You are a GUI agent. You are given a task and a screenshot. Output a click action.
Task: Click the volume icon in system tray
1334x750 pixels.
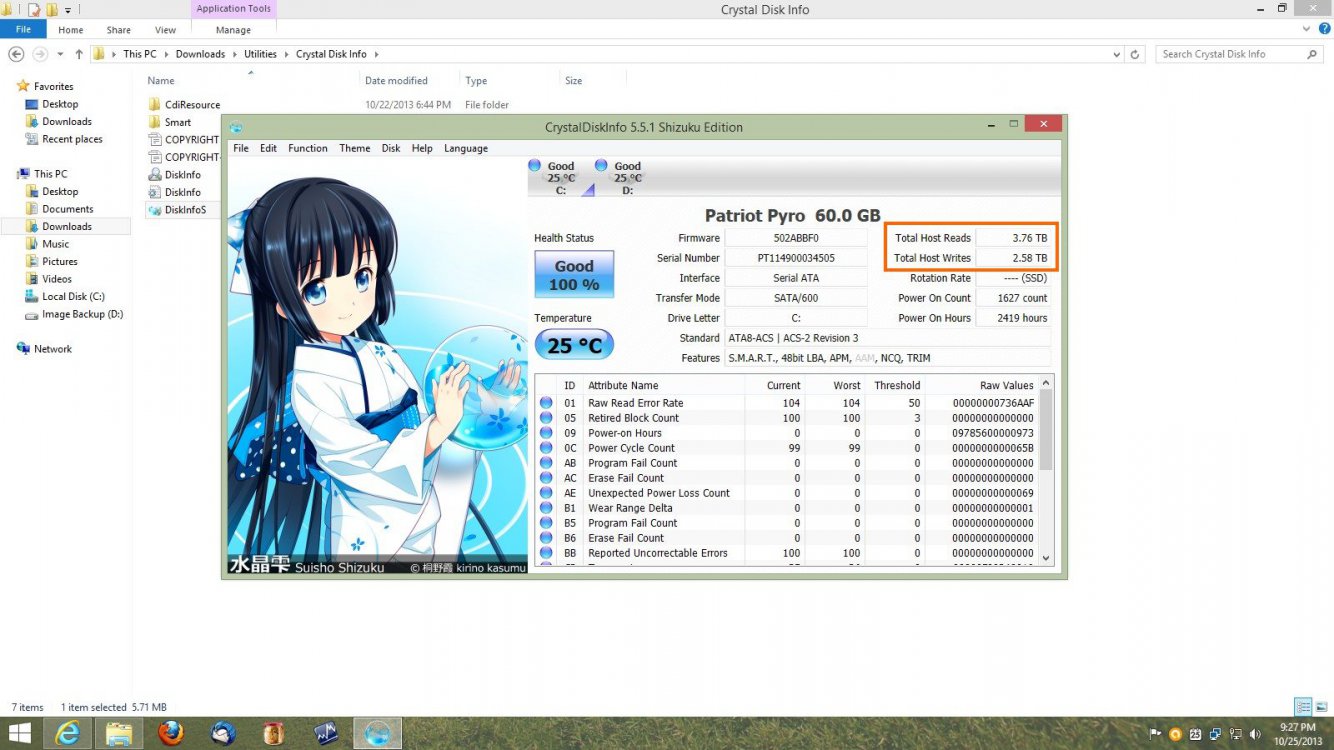[x=1253, y=733]
